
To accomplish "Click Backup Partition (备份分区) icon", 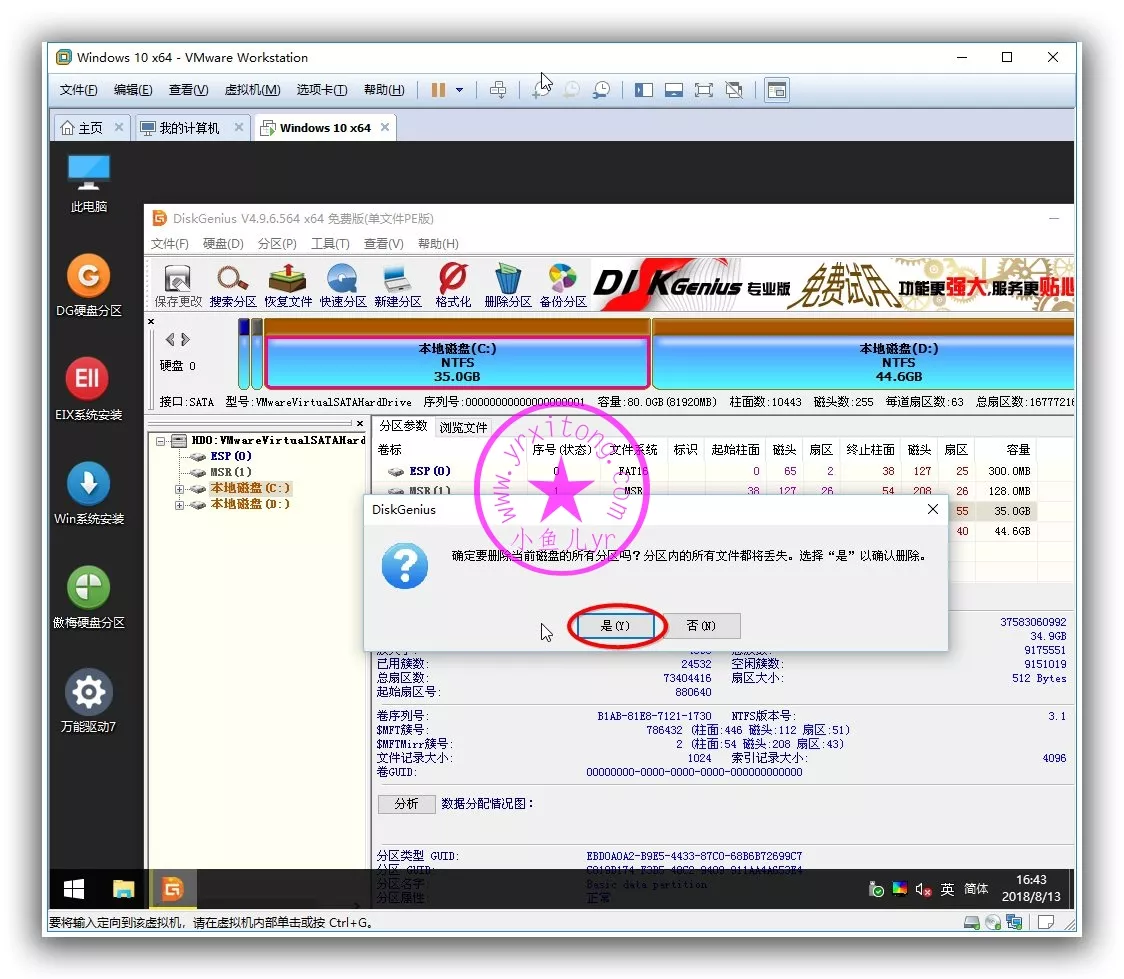I will [x=563, y=285].
